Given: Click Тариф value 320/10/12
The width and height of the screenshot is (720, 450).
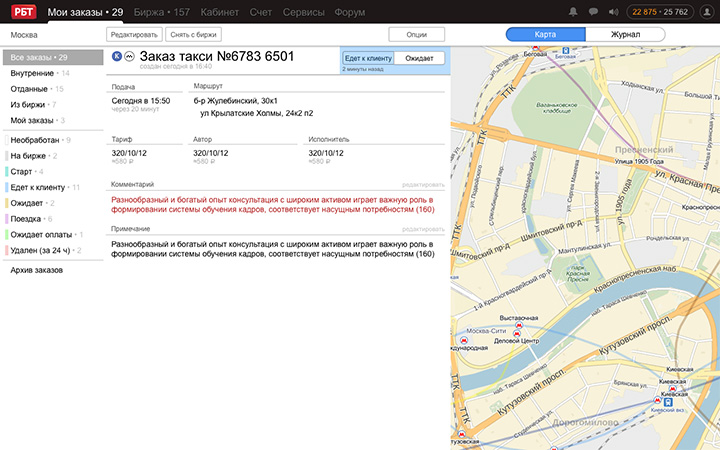Looking at the screenshot, I should click(x=129, y=153).
